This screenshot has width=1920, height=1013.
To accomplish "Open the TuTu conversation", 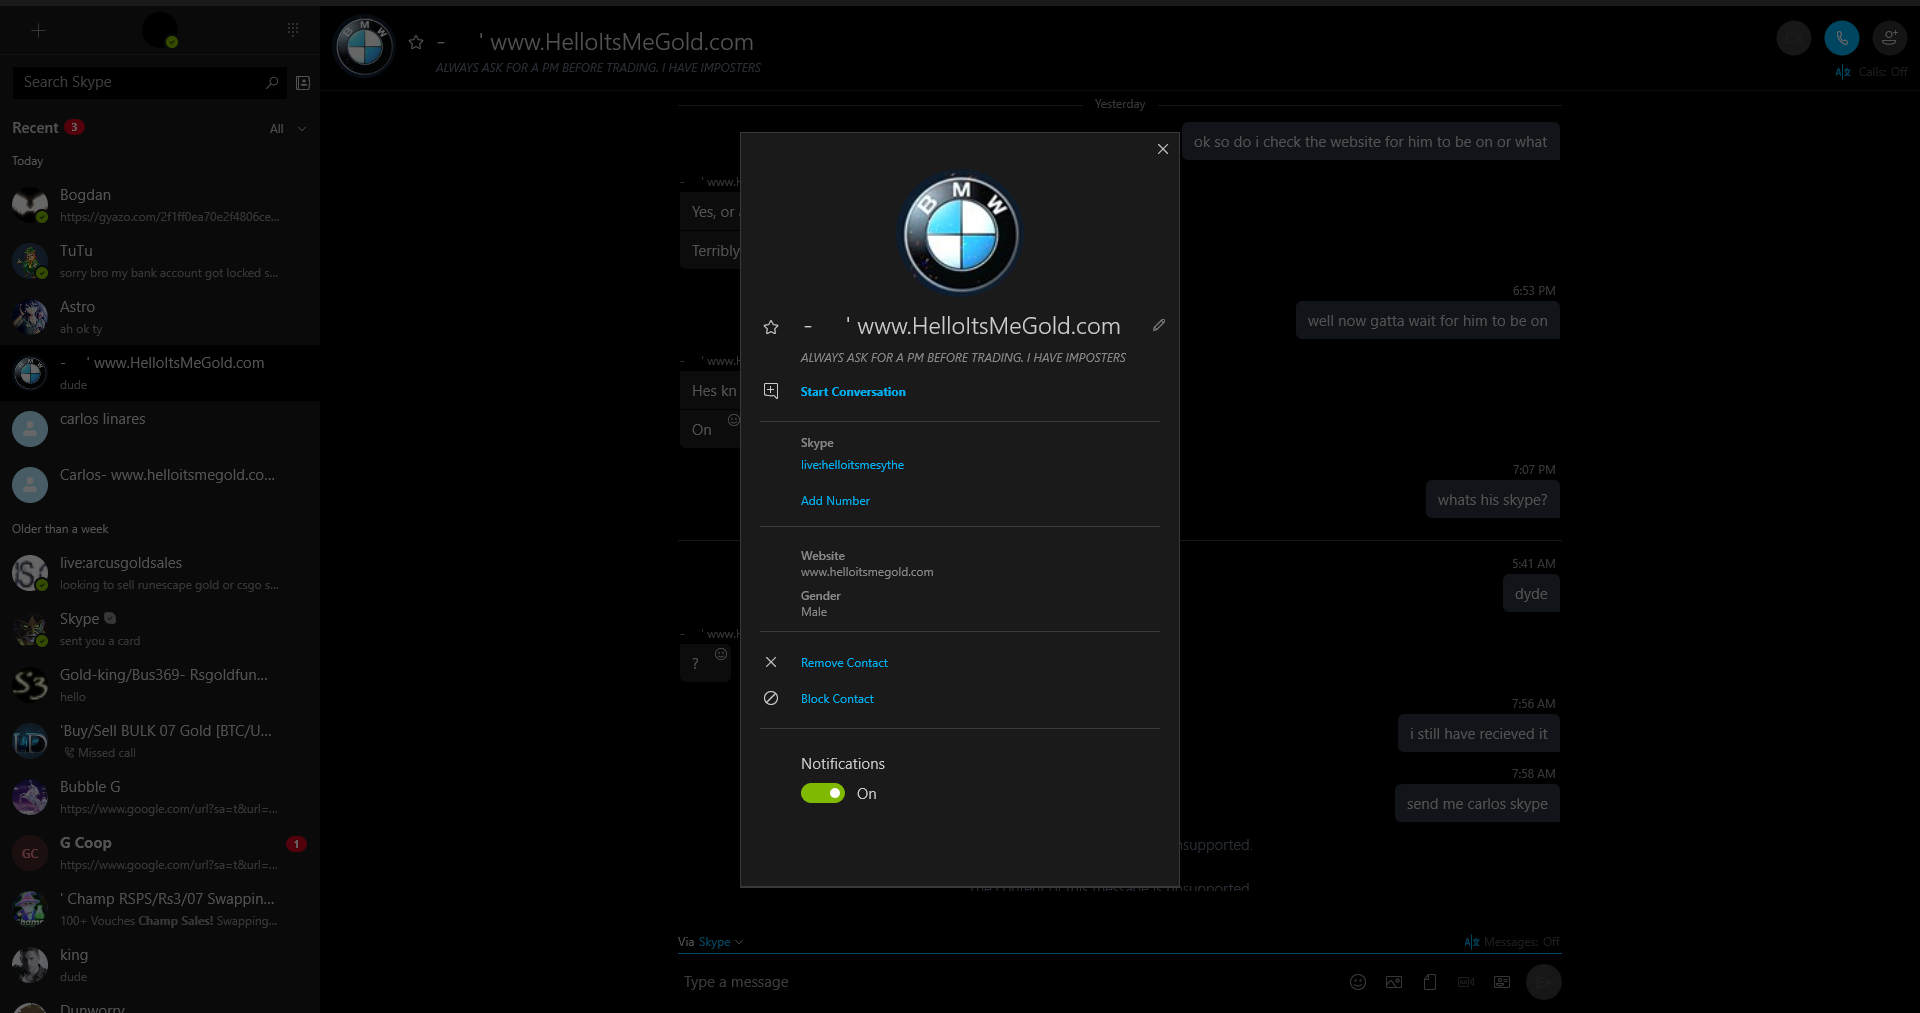I will tap(160, 261).
